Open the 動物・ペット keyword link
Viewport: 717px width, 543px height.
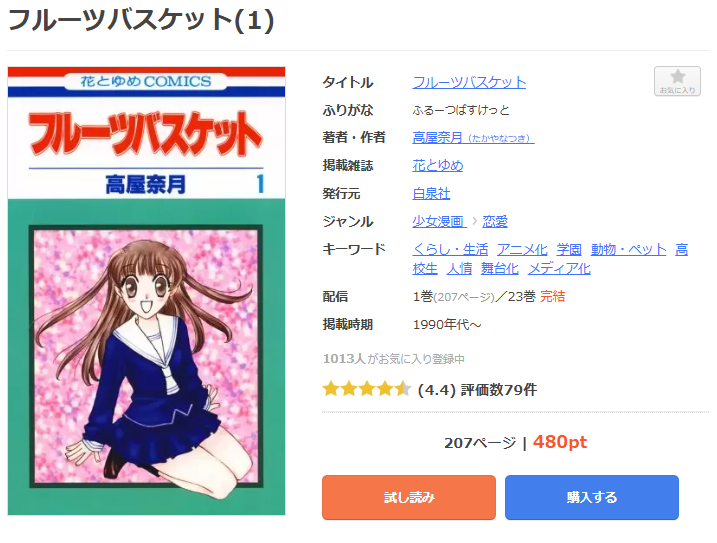(x=628, y=249)
